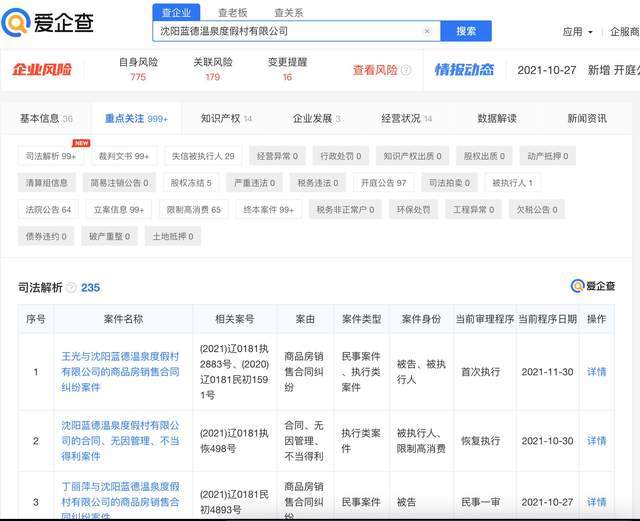Open the 企服商 link in header

click(x=624, y=32)
